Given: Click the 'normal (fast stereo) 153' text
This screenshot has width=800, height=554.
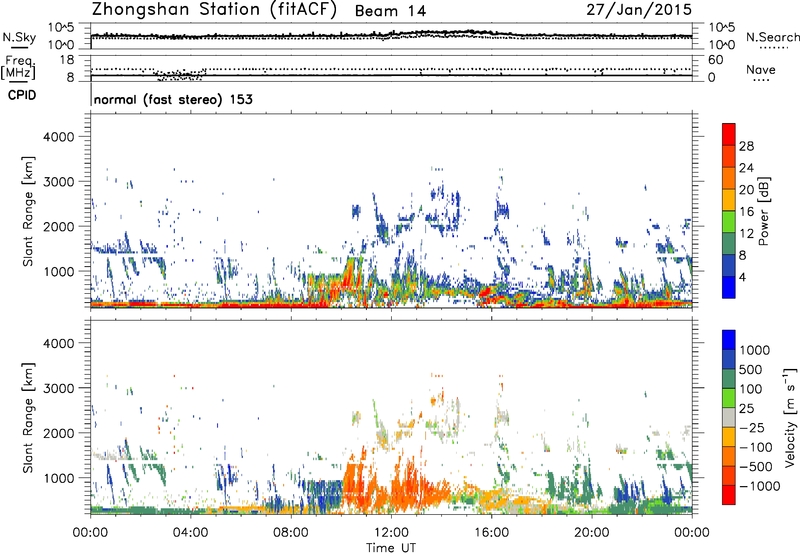Looking at the screenshot, I should pos(173,99).
